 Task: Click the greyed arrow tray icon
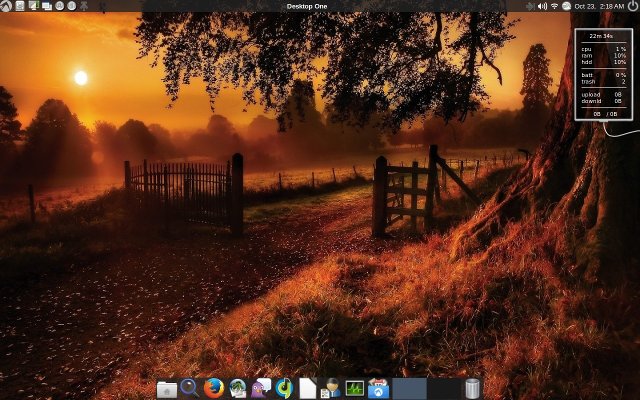point(530,6)
